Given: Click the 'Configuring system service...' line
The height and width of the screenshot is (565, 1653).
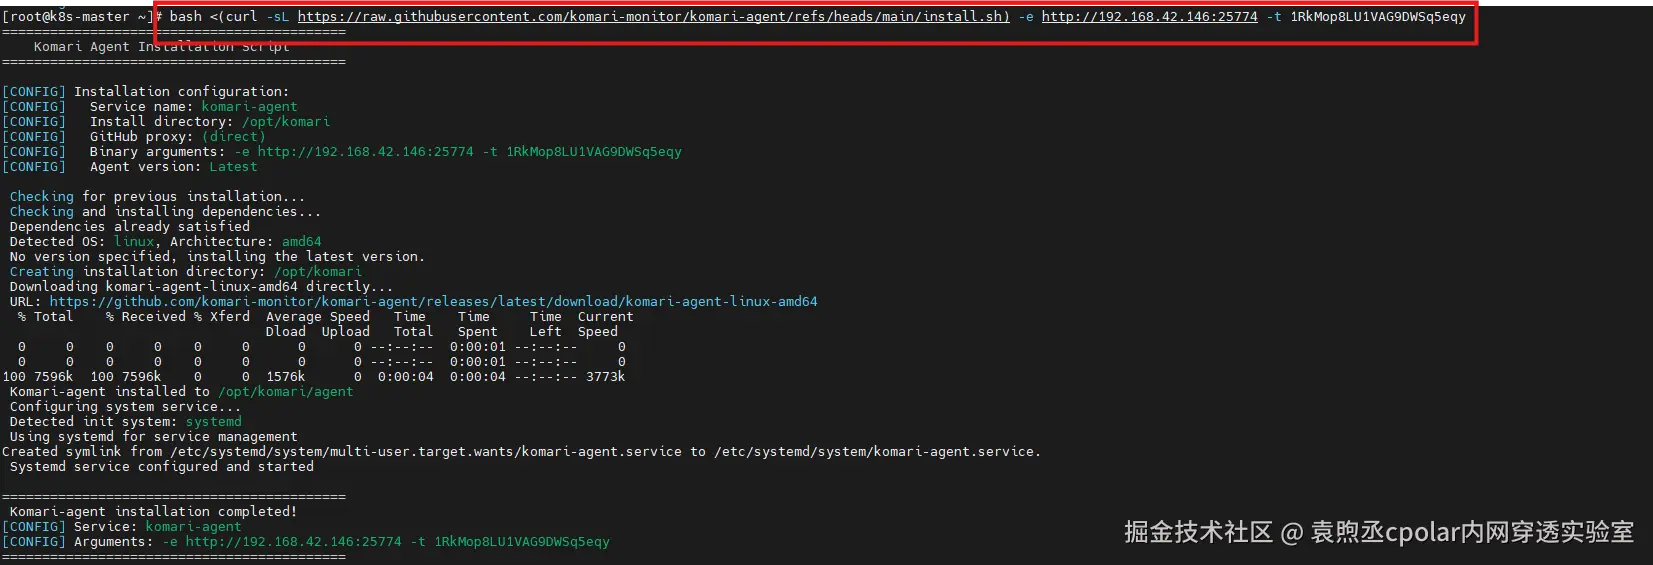Looking at the screenshot, I should pyautogui.click(x=125, y=407).
